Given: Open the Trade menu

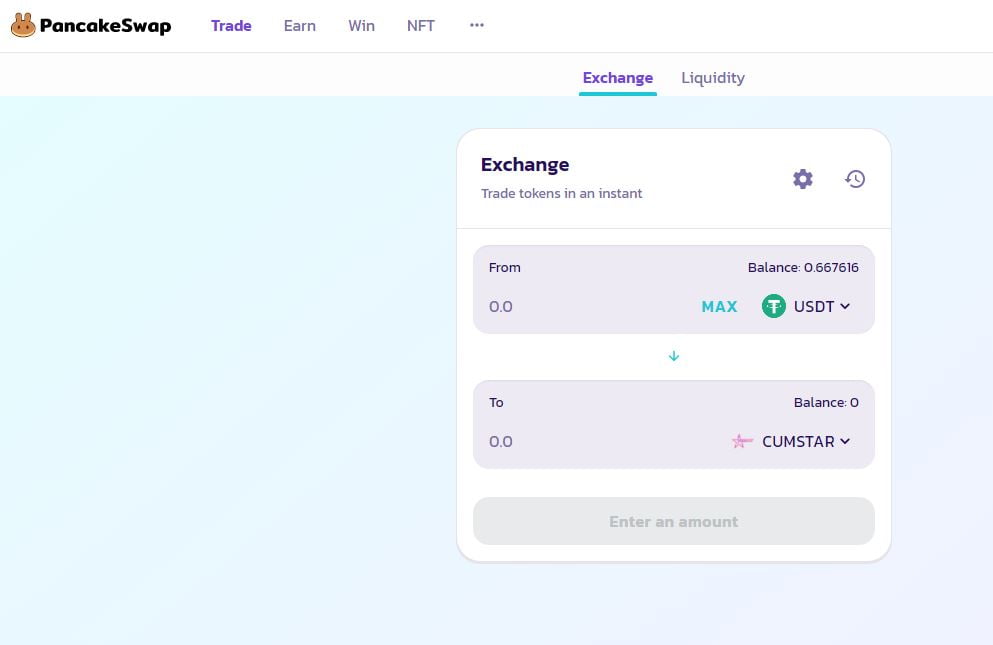Looking at the screenshot, I should tap(231, 26).
